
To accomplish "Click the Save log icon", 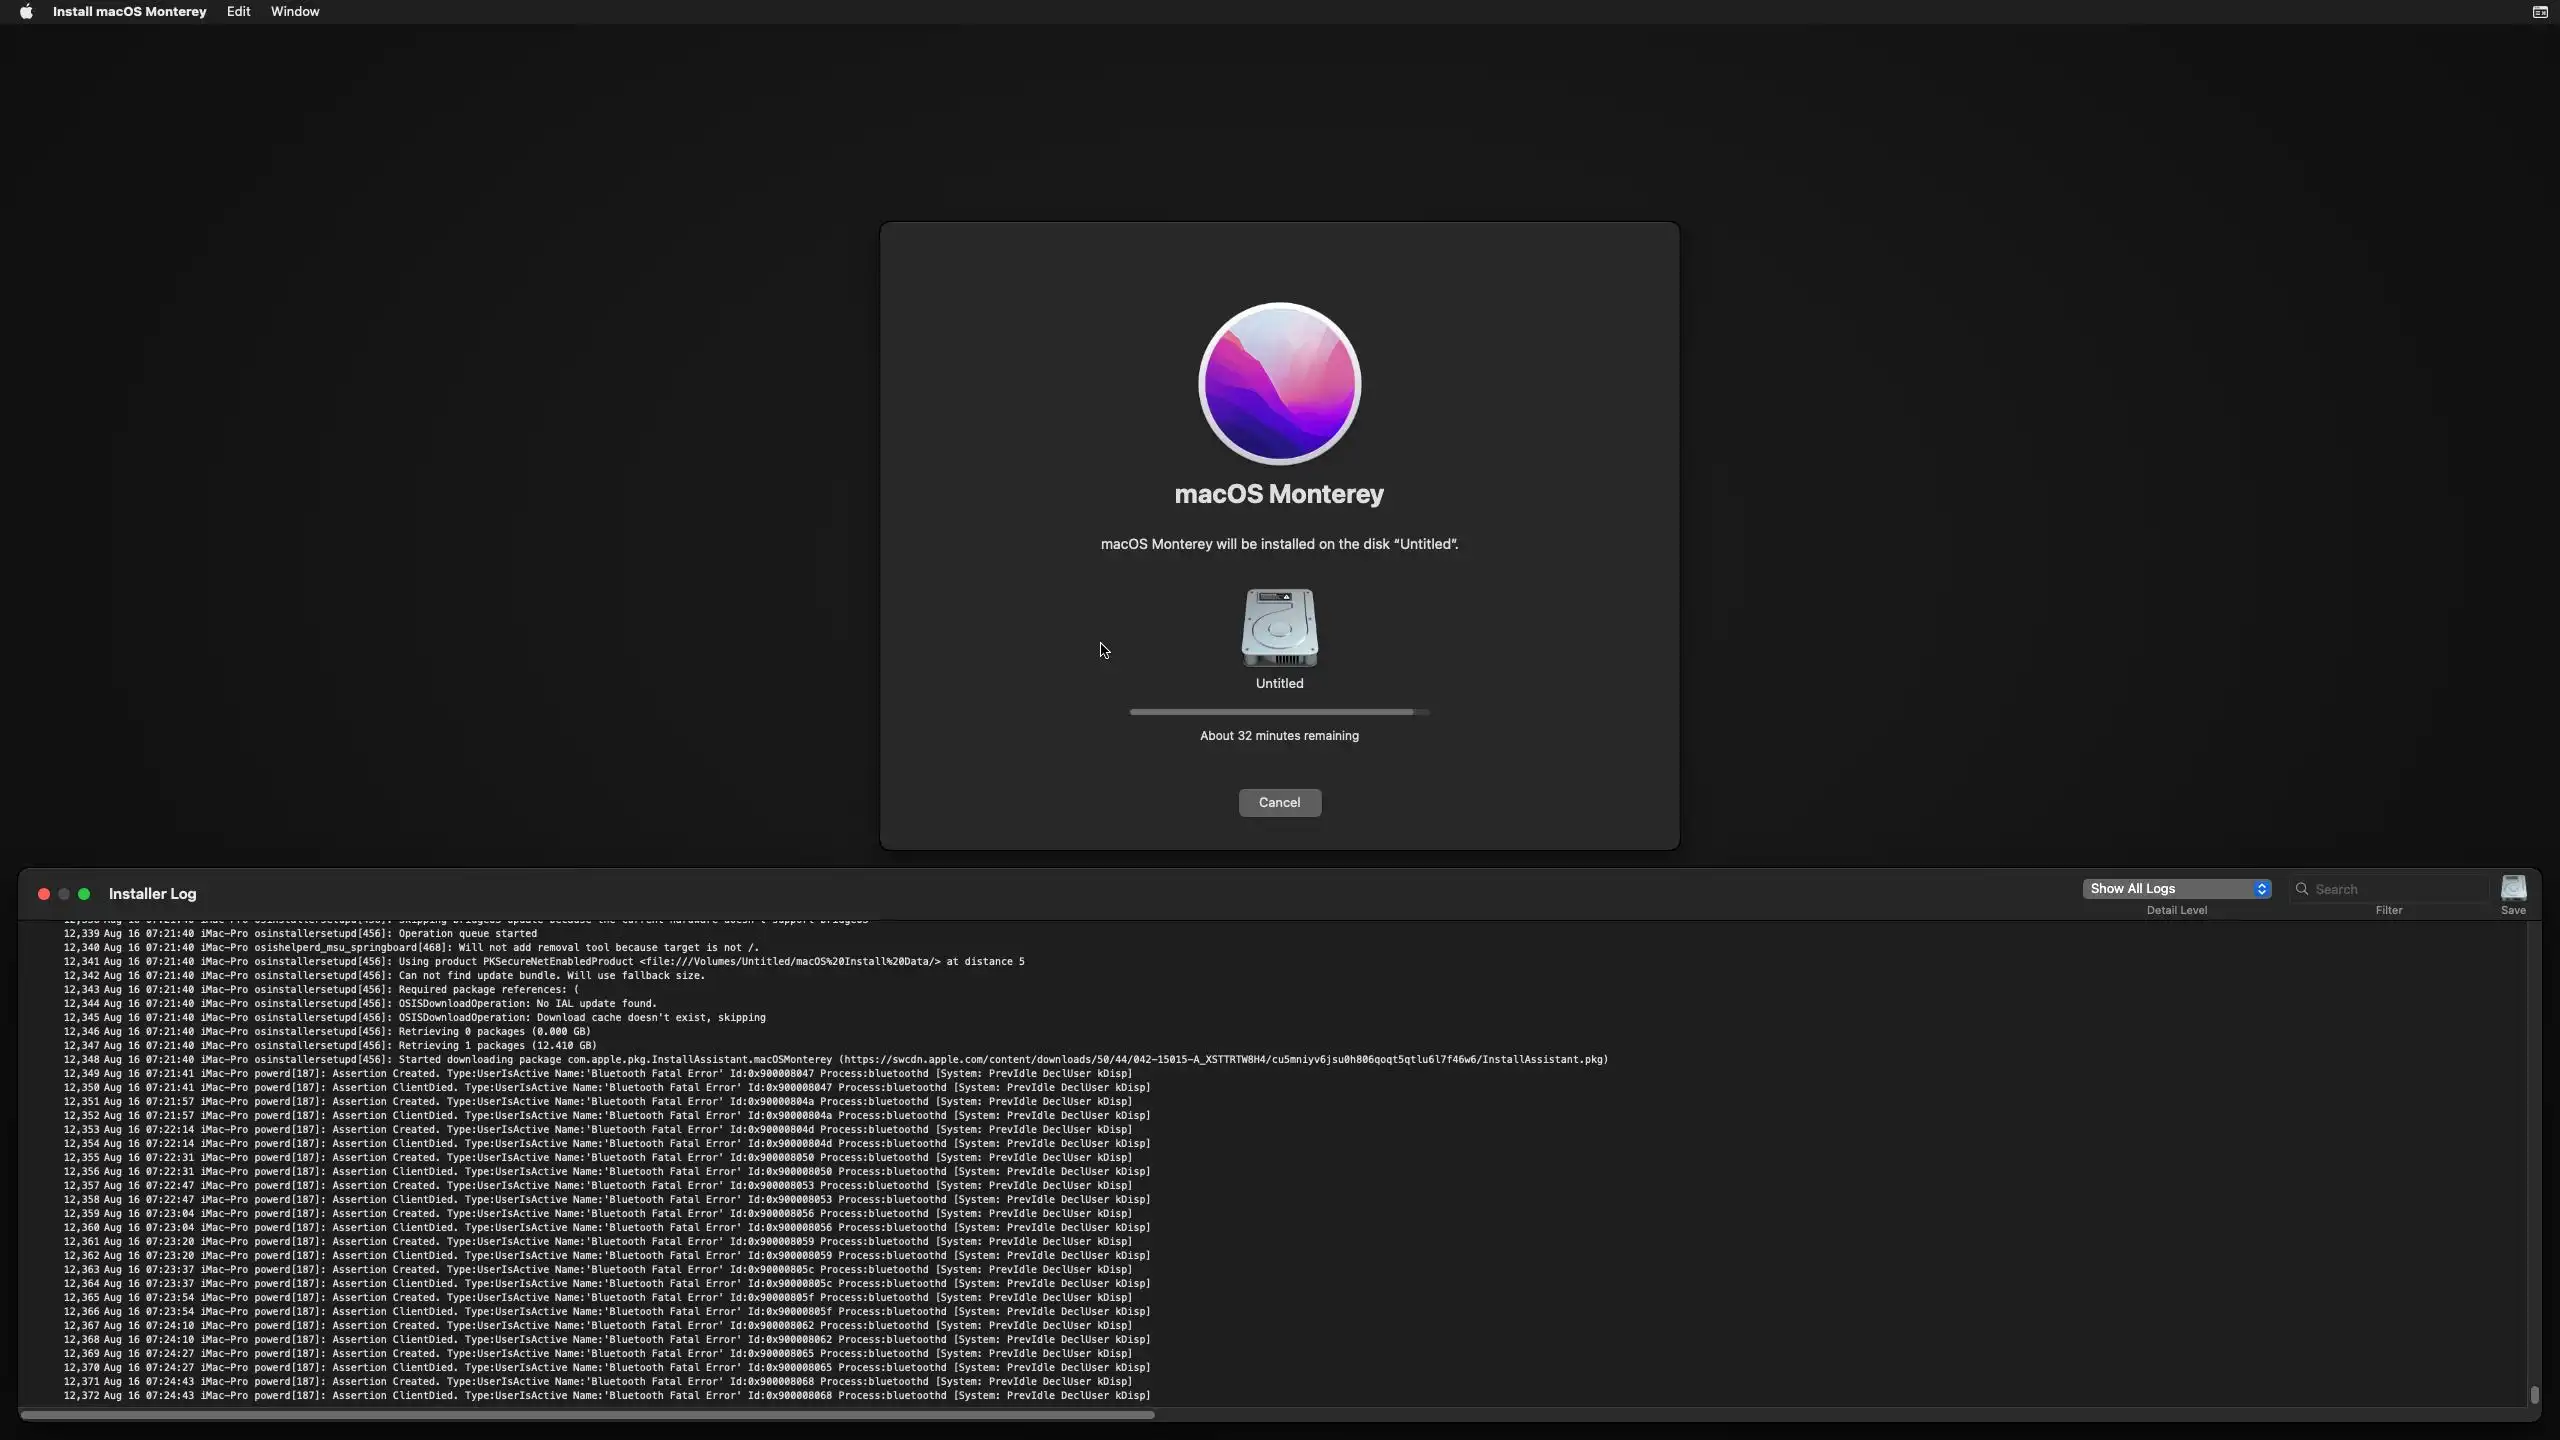I will 2513,889.
